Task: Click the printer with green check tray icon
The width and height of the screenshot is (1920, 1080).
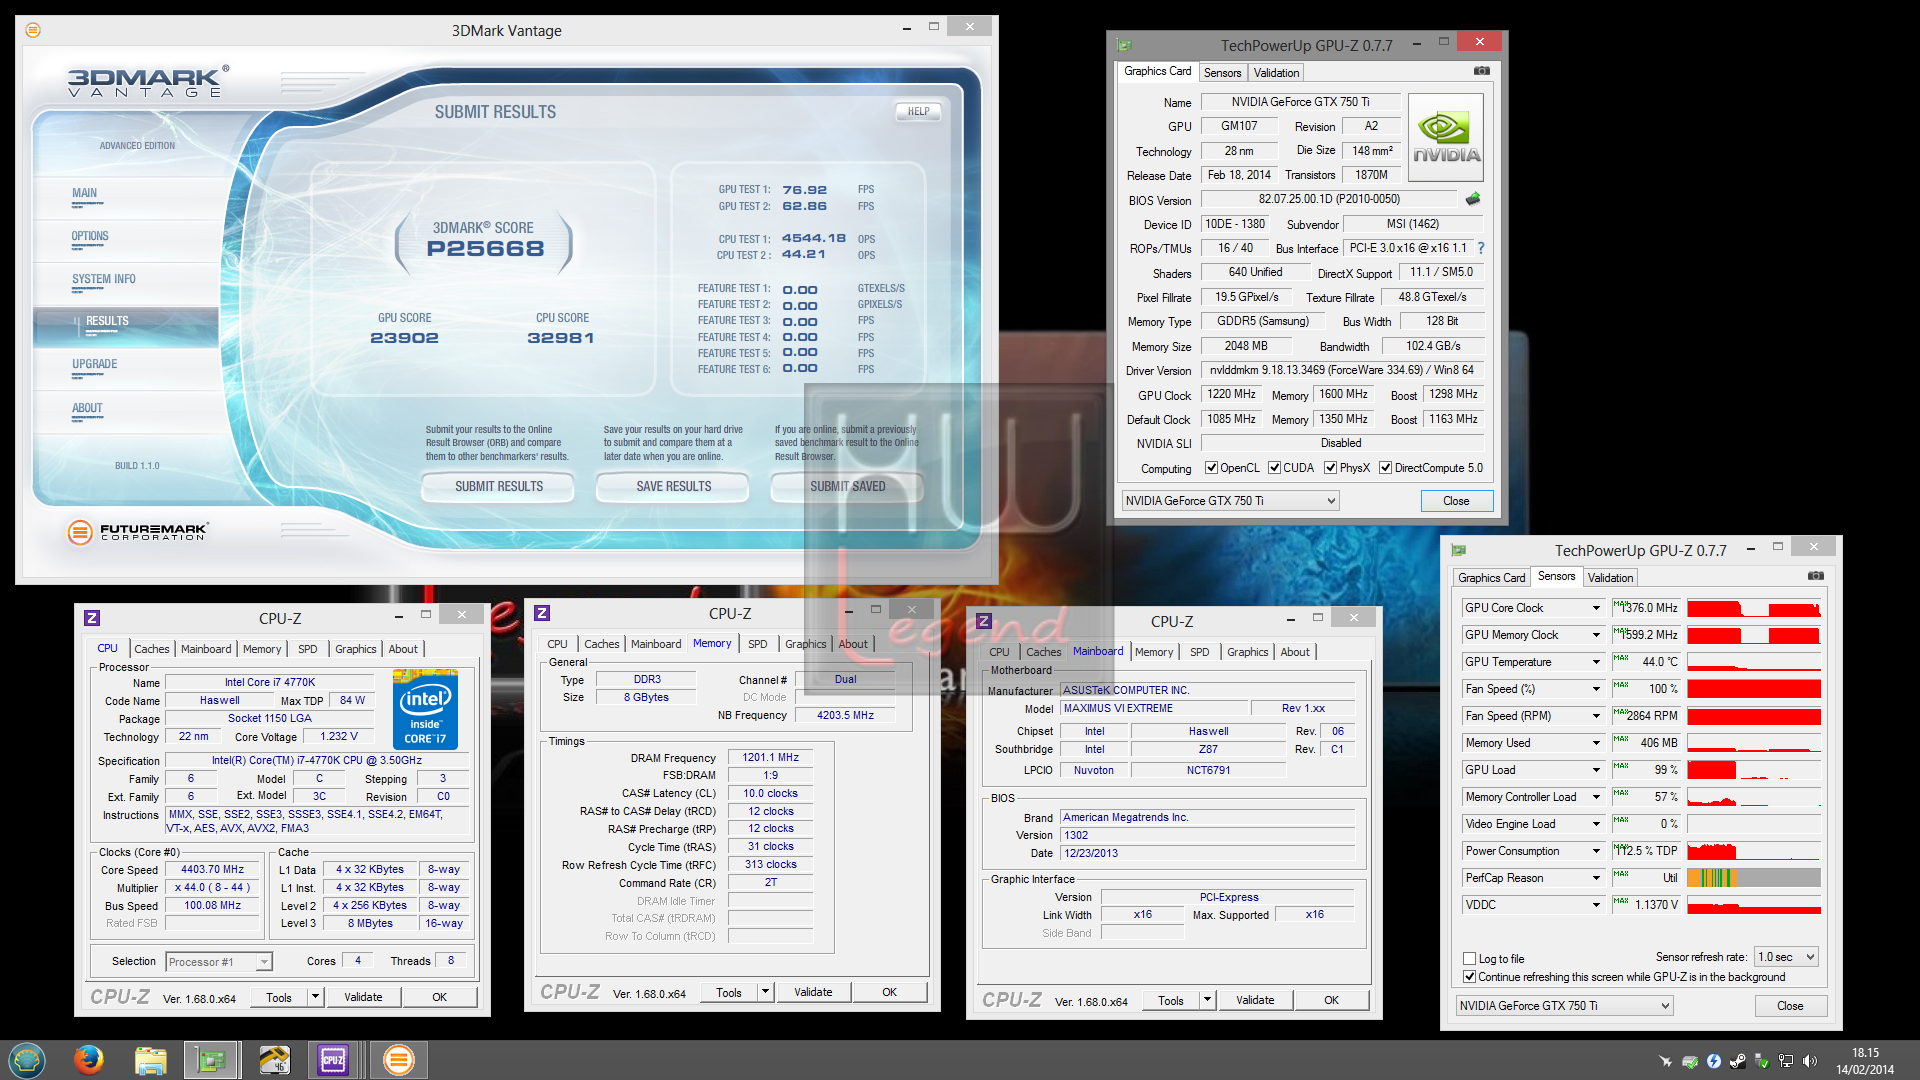Action: point(1690,1061)
